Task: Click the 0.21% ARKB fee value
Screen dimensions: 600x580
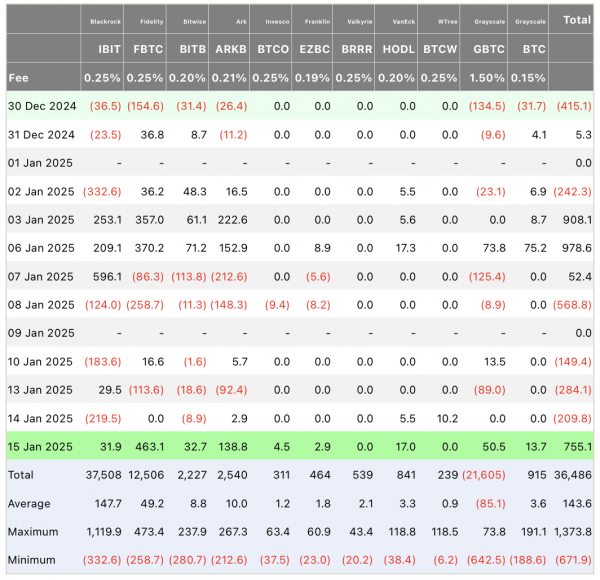Action: 229,78
